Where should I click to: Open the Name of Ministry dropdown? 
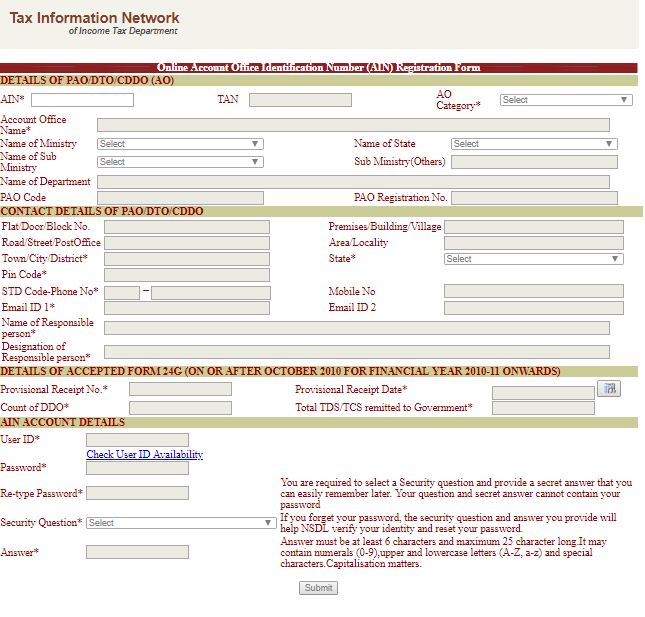pyautogui.click(x=180, y=144)
